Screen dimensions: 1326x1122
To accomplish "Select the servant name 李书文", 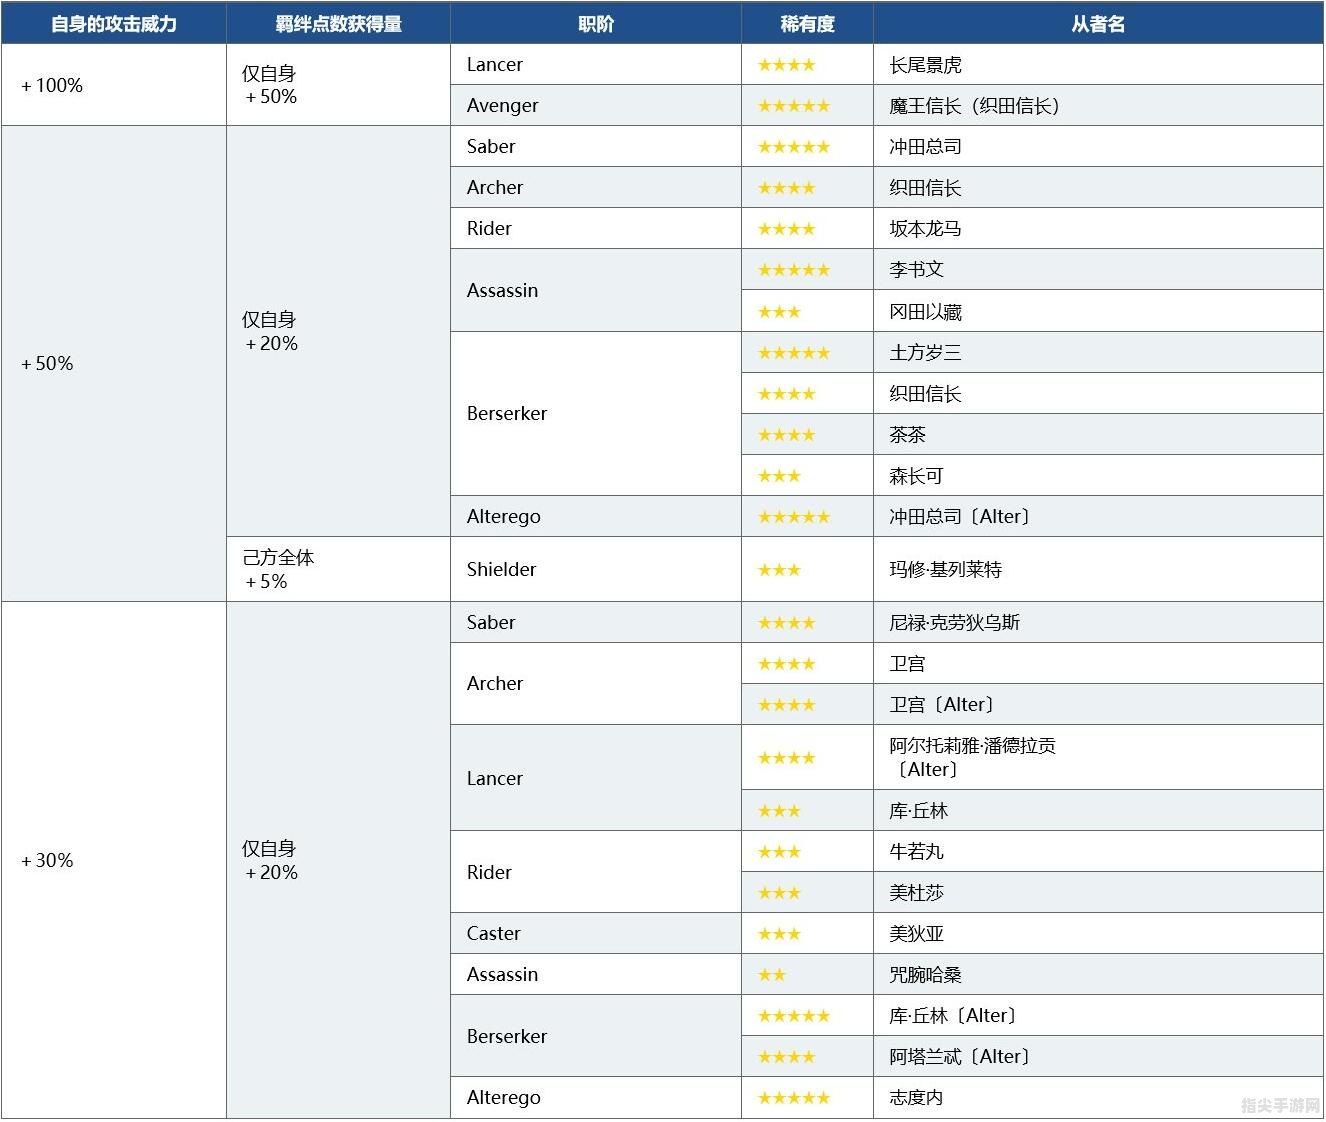I will (x=916, y=269).
